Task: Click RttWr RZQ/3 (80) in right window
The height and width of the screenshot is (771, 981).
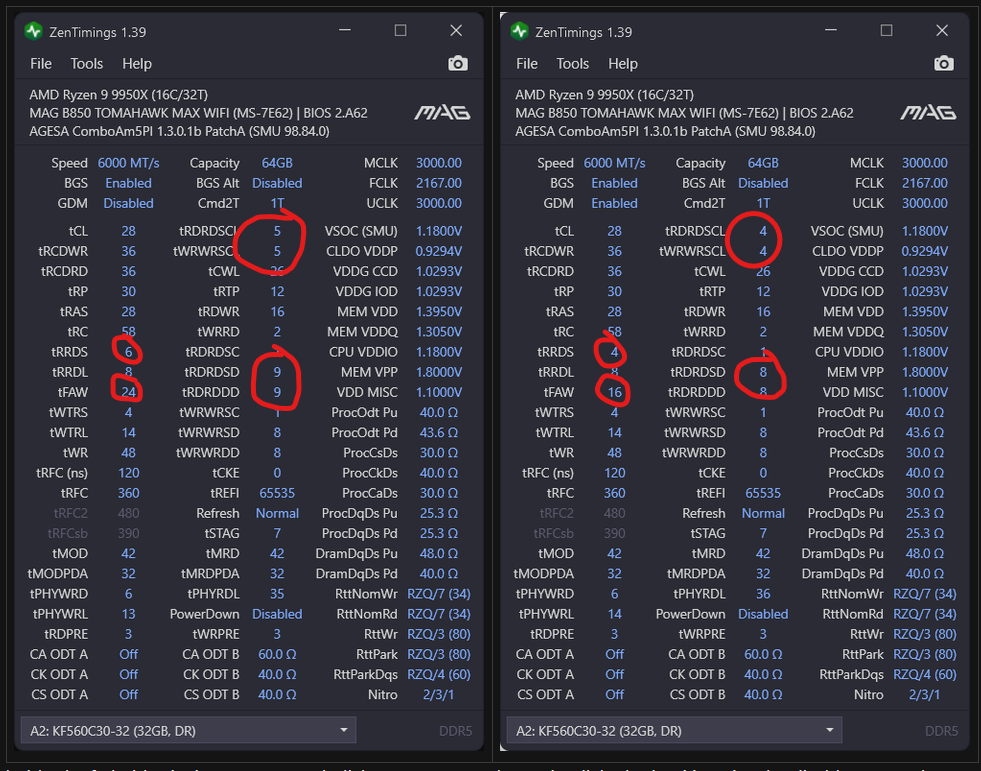Action: coord(925,634)
